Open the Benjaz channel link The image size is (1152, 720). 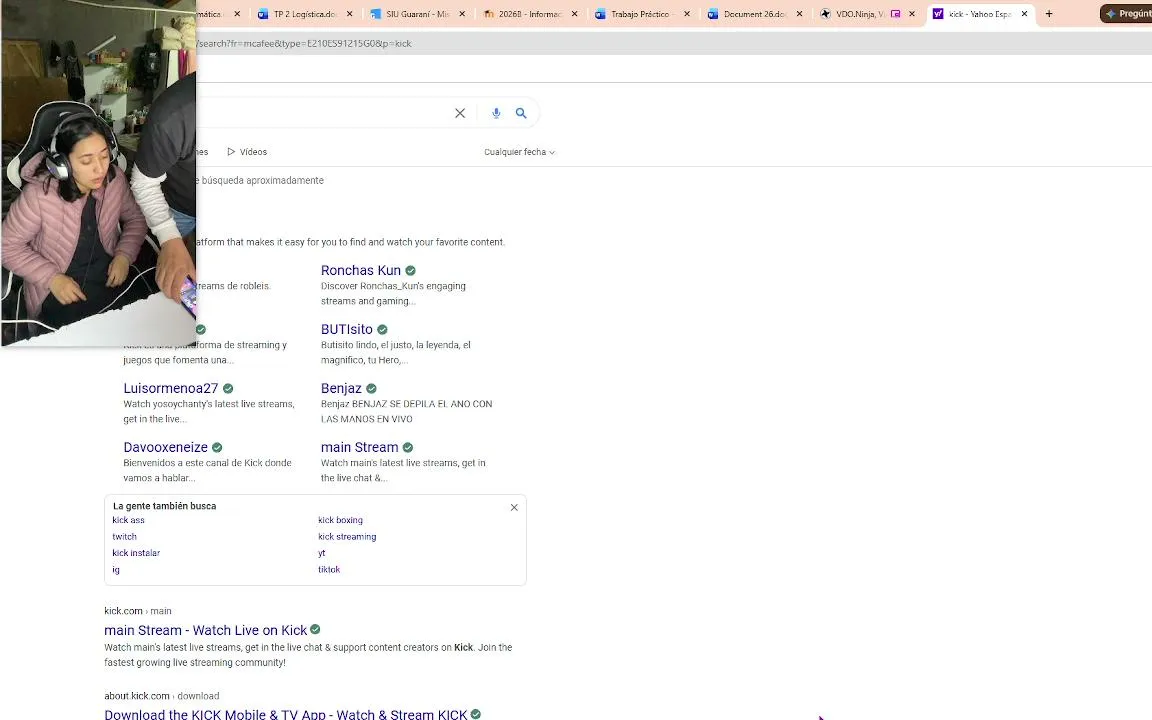click(x=341, y=388)
